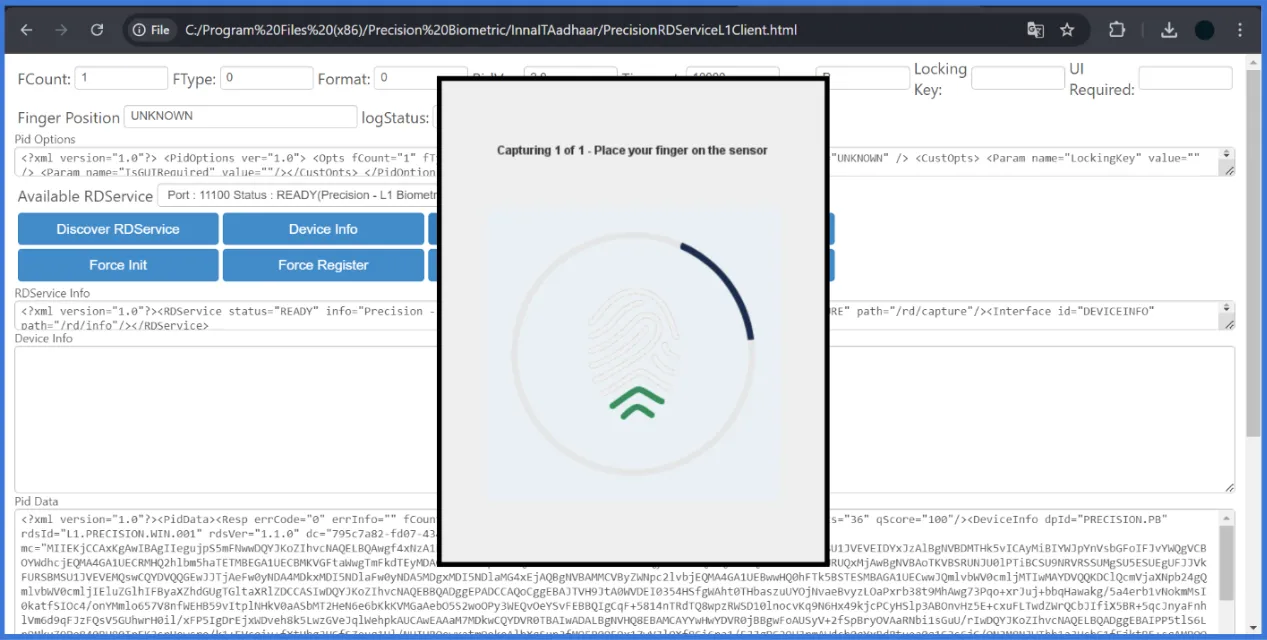Open the browser extensions menu

tap(1117, 30)
